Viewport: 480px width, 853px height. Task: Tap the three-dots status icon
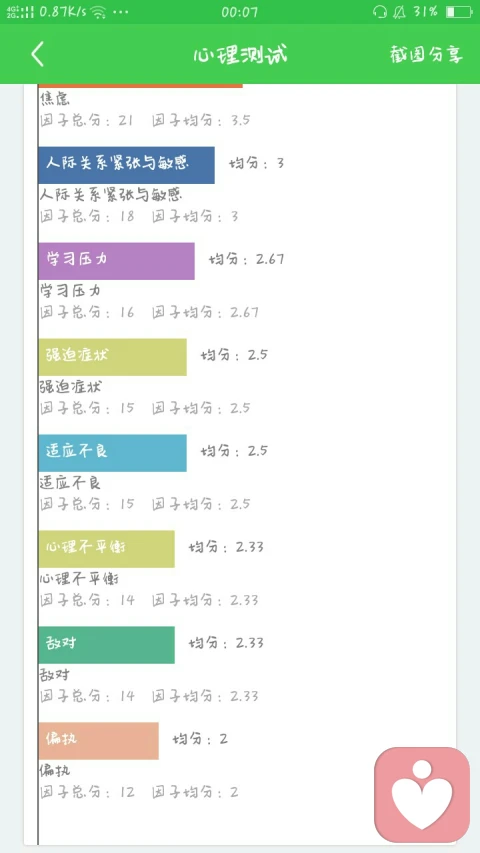click(x=121, y=12)
